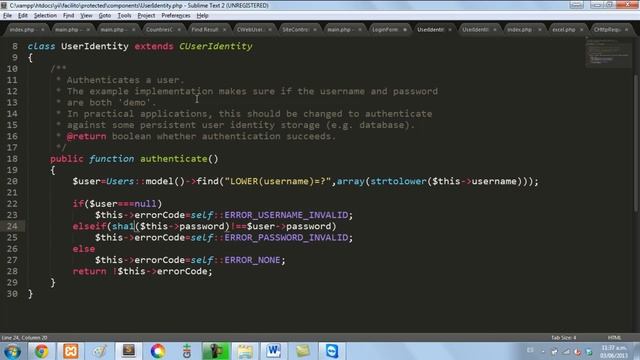Screen dimensions: 640x360
Task: Click the sha1 function on line 24
Action: tap(123, 226)
